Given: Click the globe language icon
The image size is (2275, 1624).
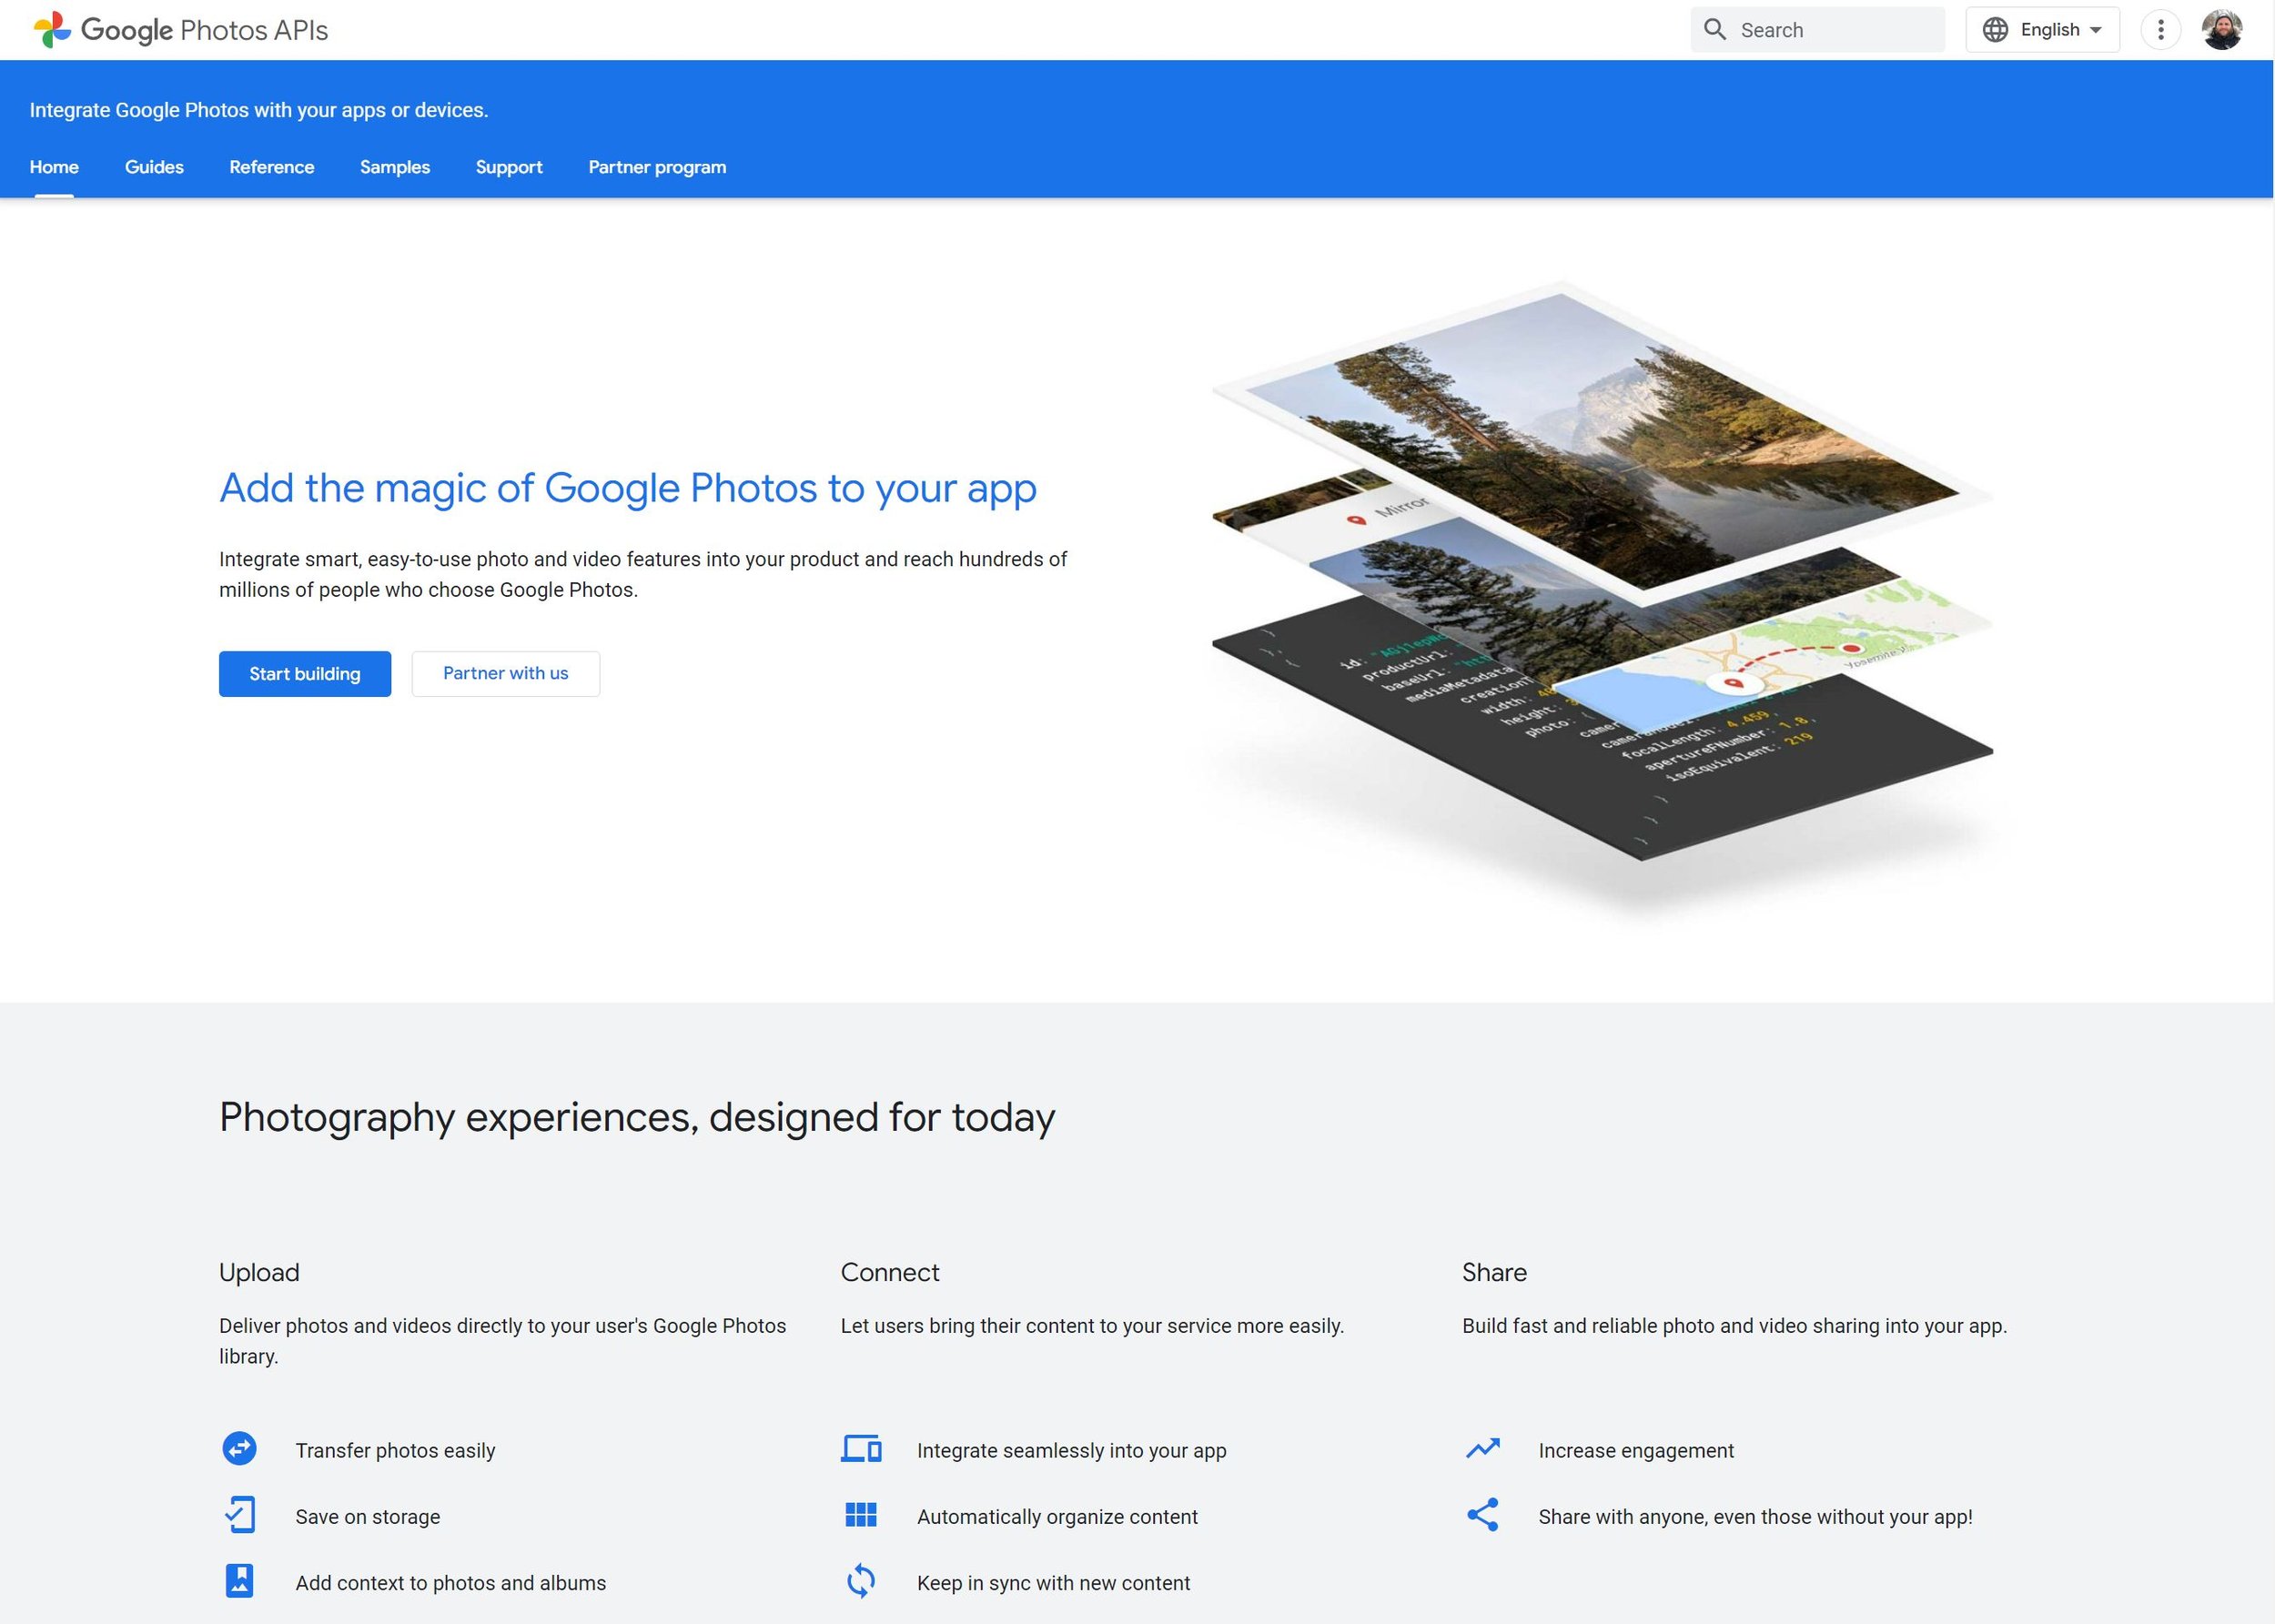Looking at the screenshot, I should [1995, 30].
